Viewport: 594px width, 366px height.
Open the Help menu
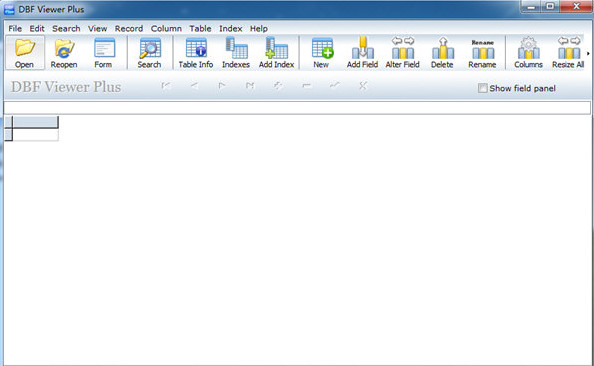(x=259, y=28)
